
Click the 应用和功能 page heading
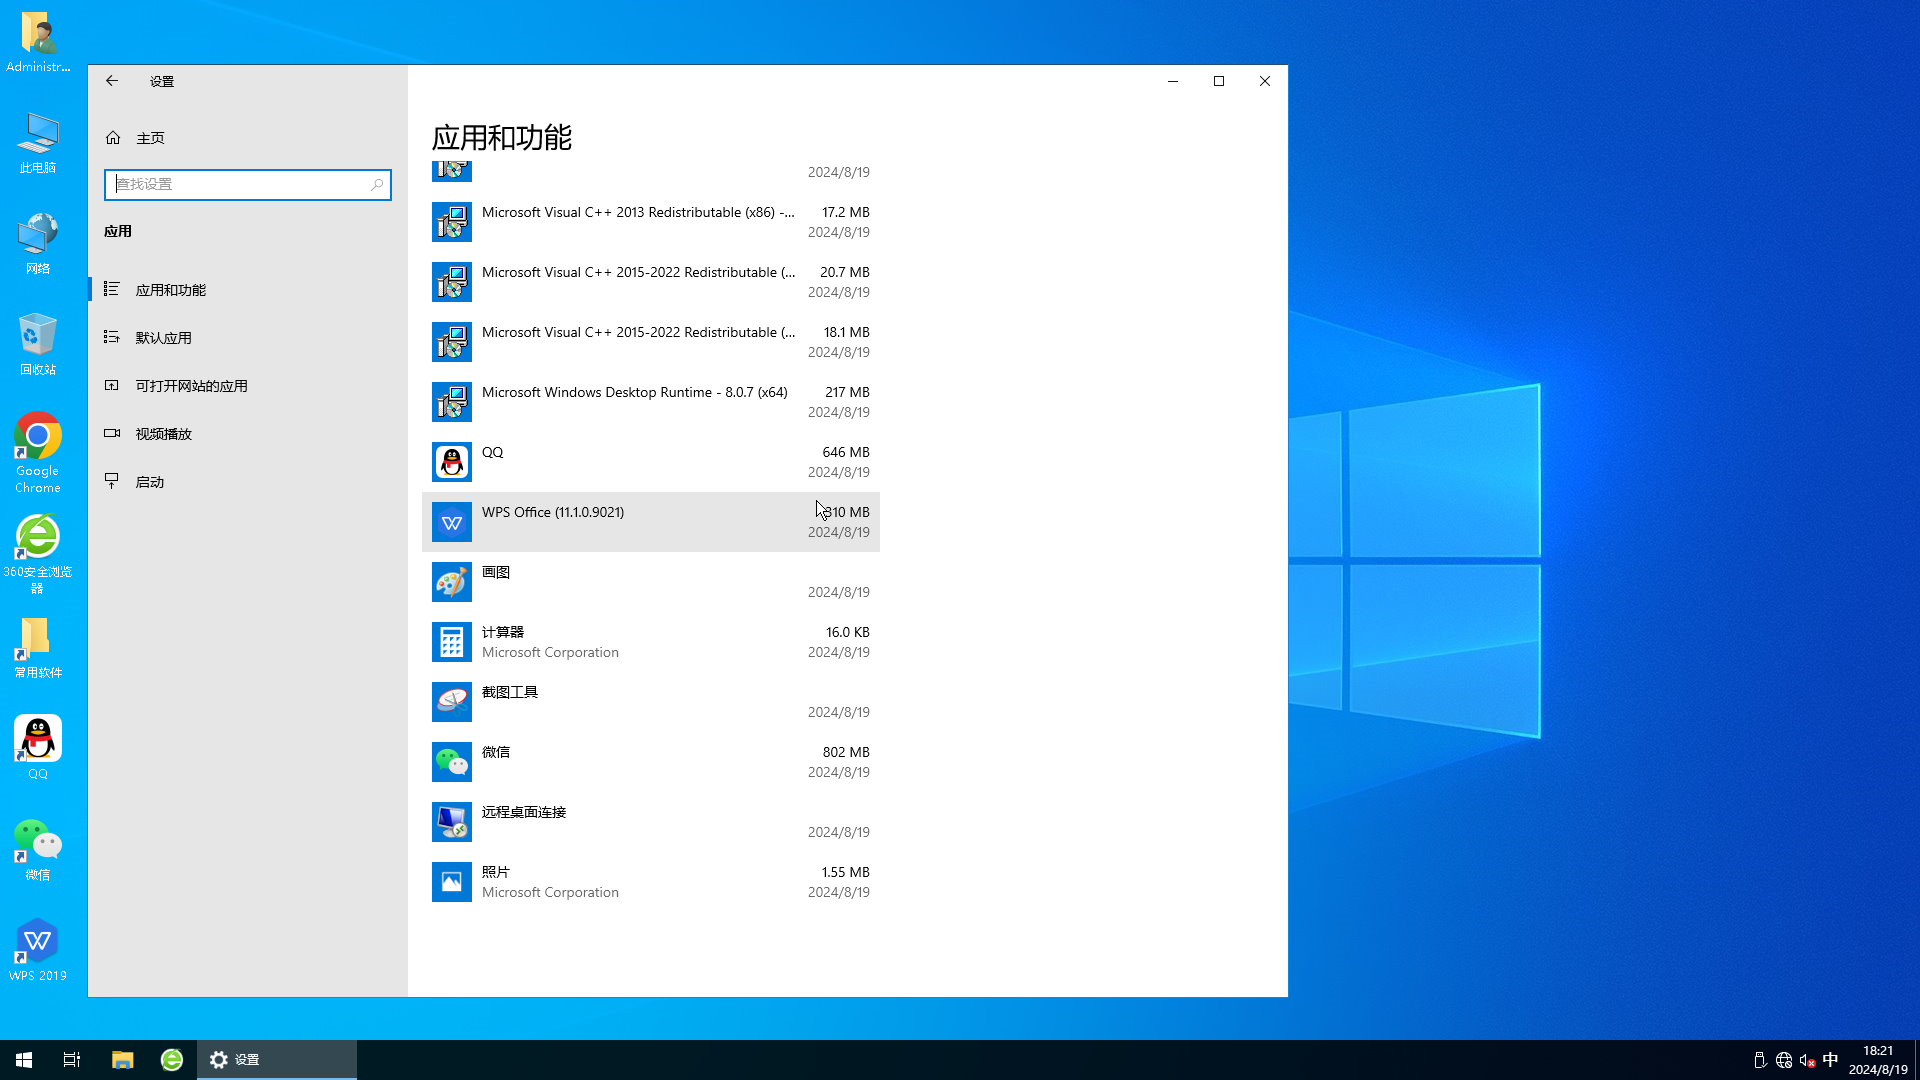(502, 138)
